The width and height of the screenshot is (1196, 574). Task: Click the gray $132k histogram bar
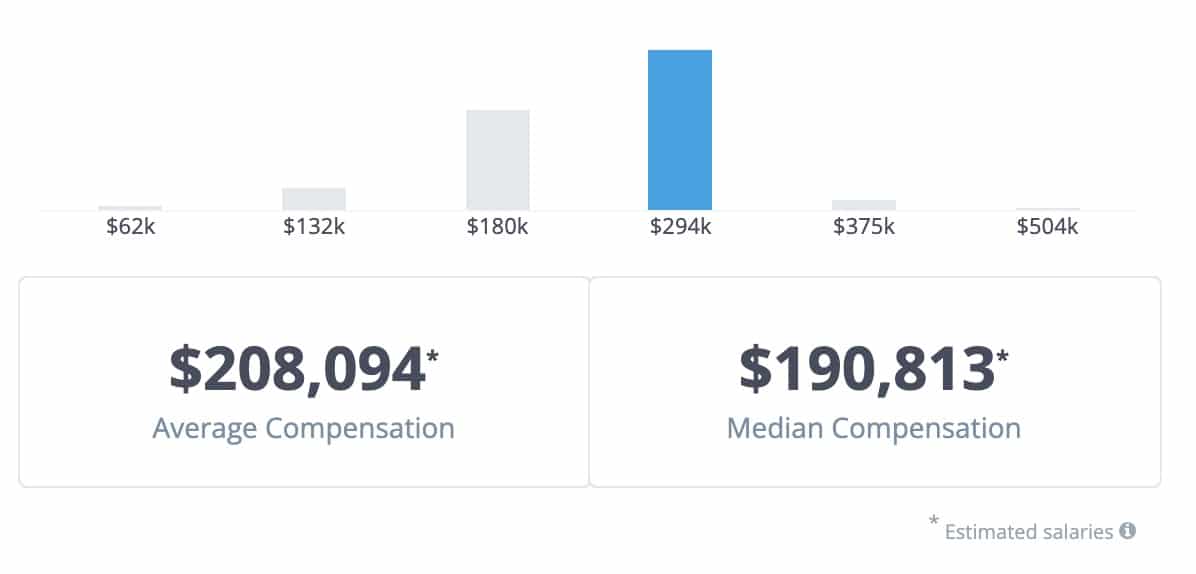(x=314, y=199)
